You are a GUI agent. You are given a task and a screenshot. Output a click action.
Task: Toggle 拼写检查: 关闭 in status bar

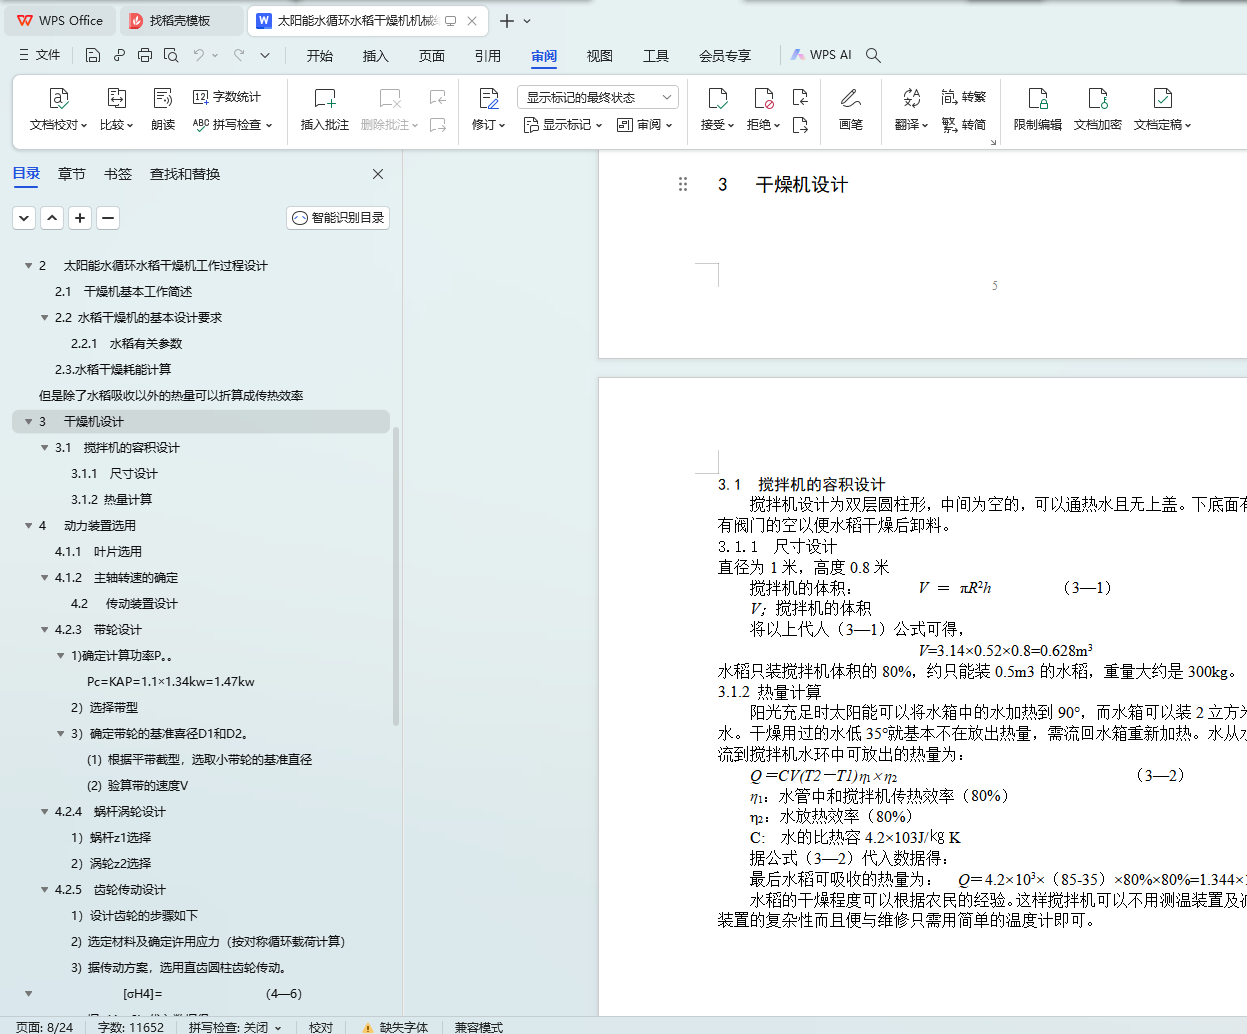point(235,1027)
